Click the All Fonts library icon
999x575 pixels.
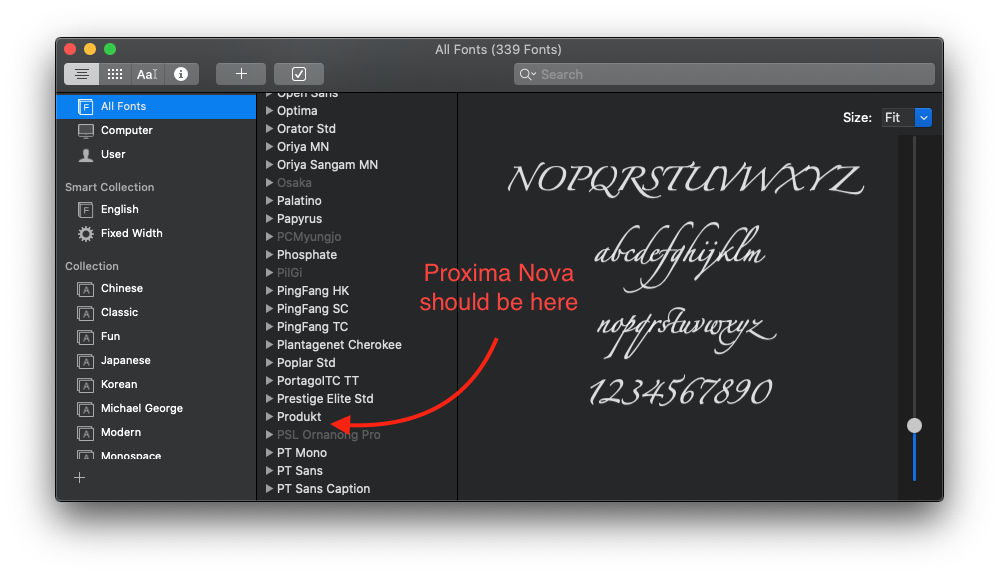pyautogui.click(x=85, y=106)
